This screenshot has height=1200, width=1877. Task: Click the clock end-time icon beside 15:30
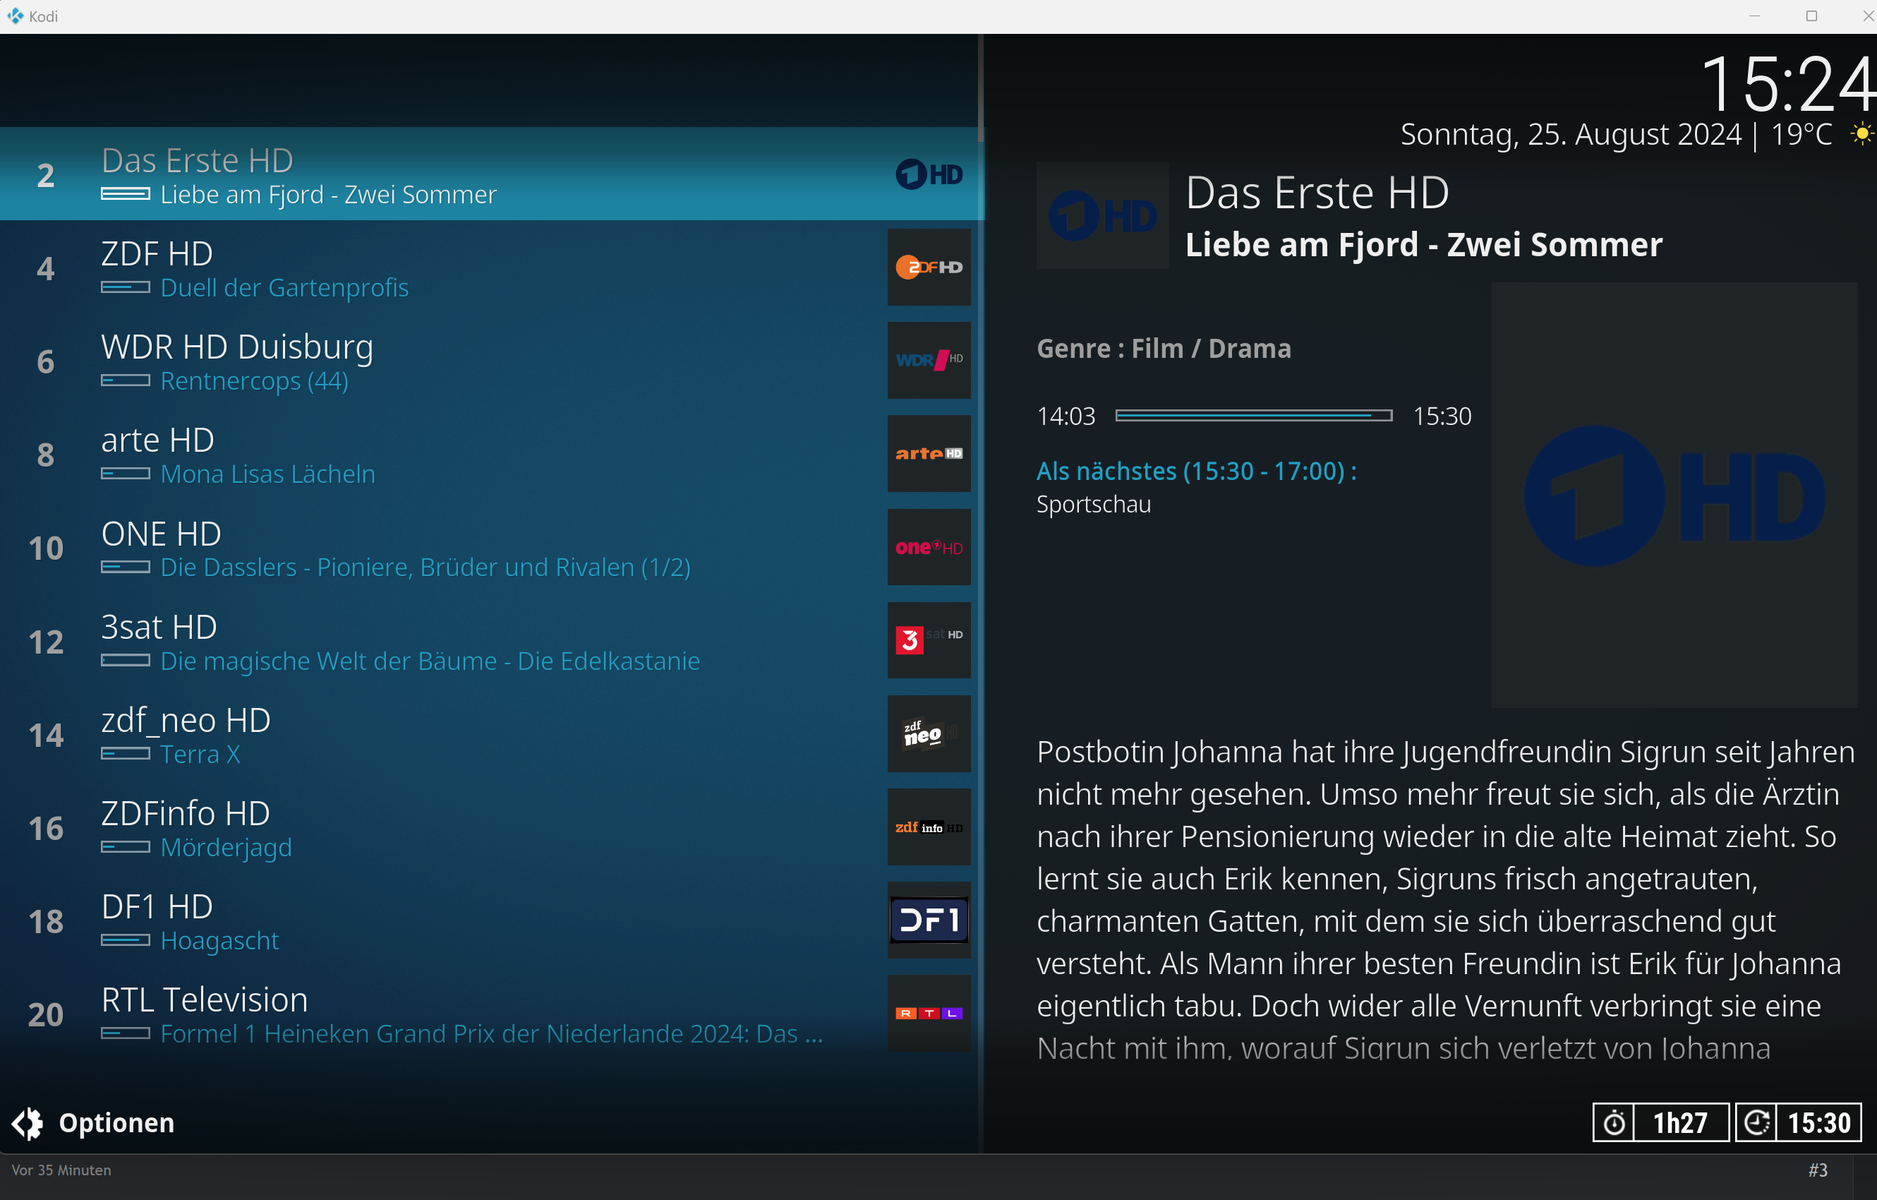[1757, 1123]
